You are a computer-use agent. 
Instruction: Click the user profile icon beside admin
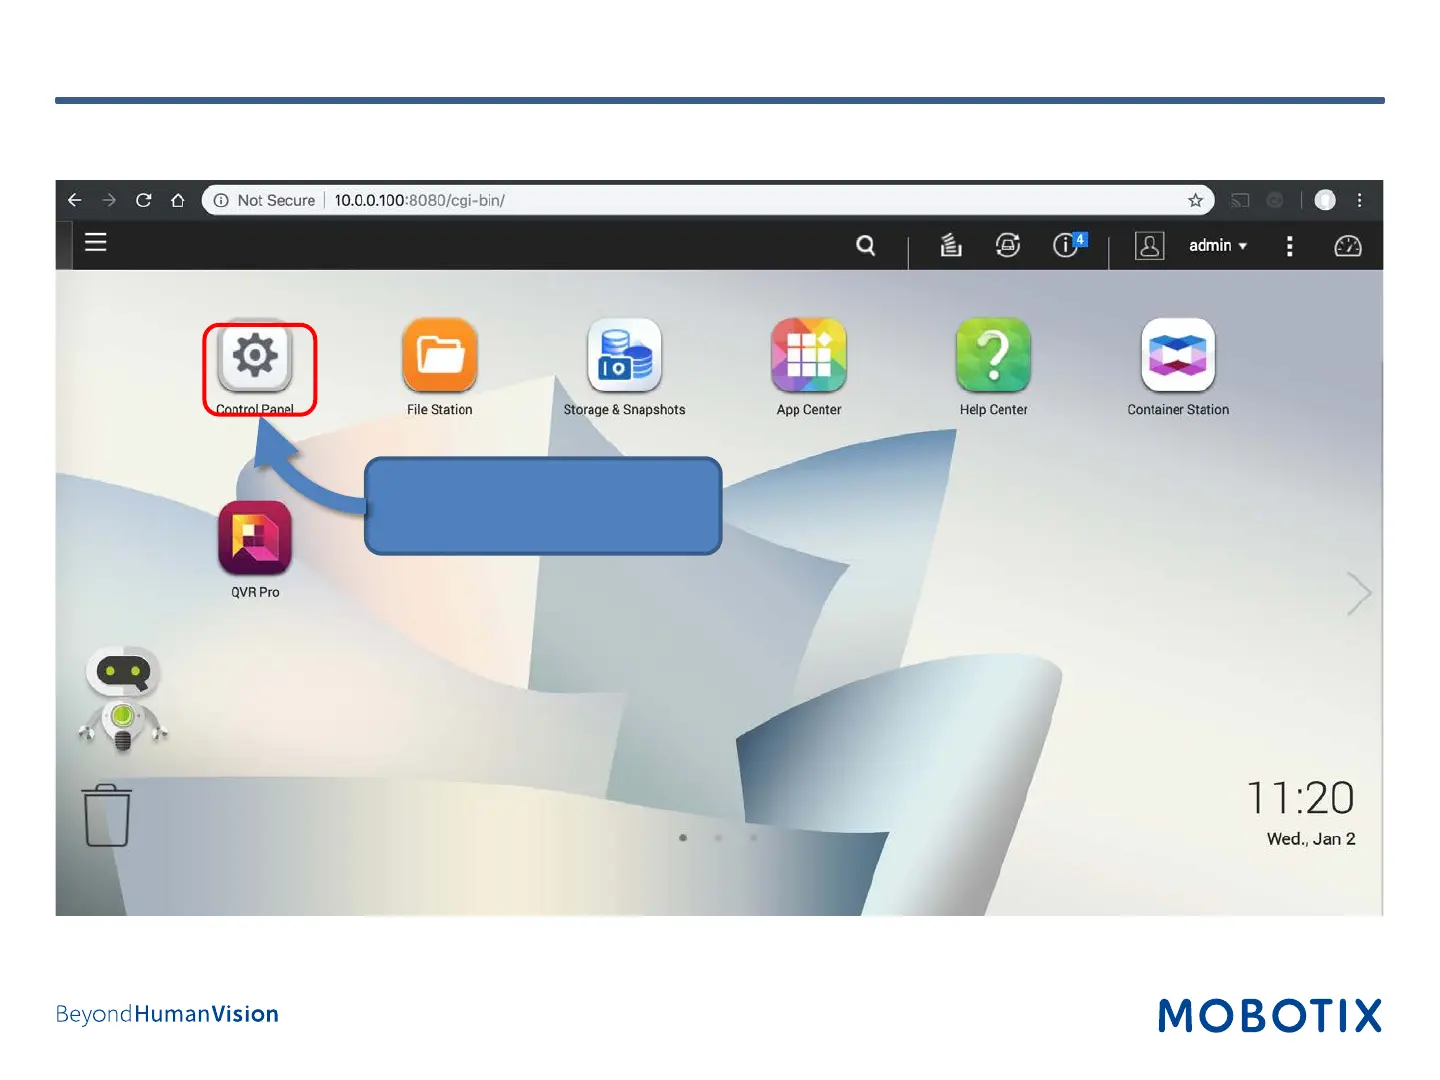point(1150,246)
